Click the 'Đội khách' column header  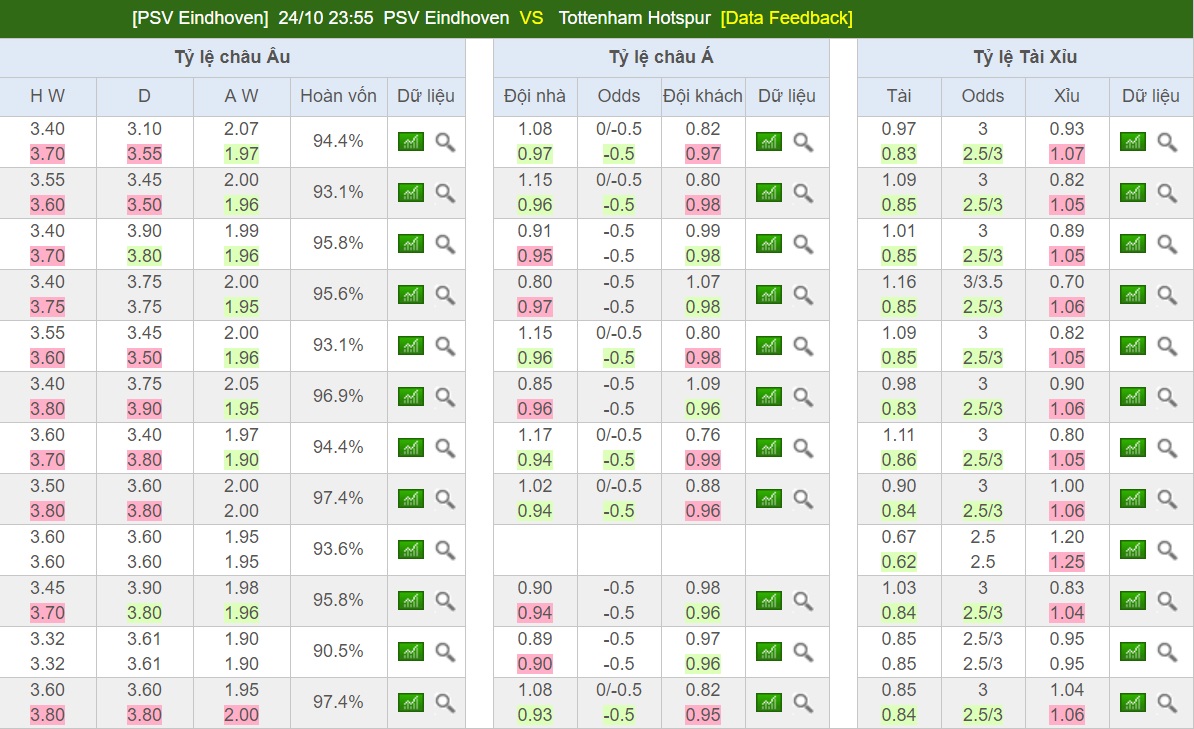703,96
